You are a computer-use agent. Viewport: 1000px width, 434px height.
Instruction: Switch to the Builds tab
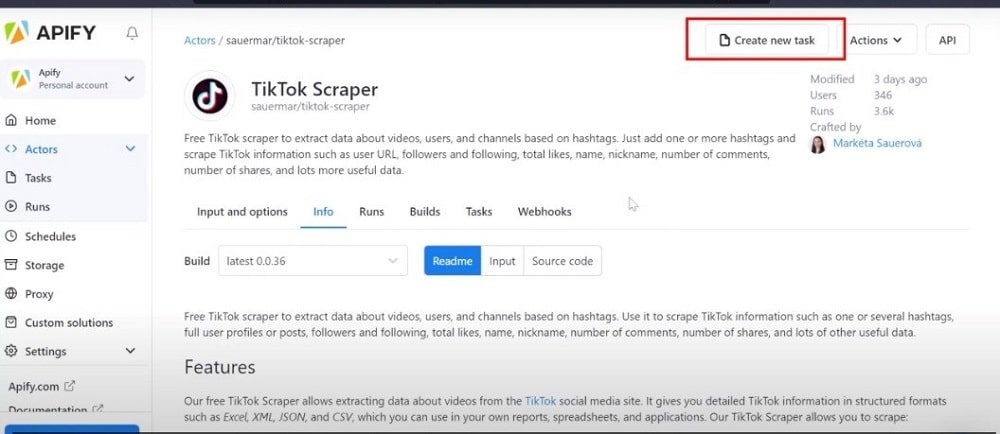[425, 212]
